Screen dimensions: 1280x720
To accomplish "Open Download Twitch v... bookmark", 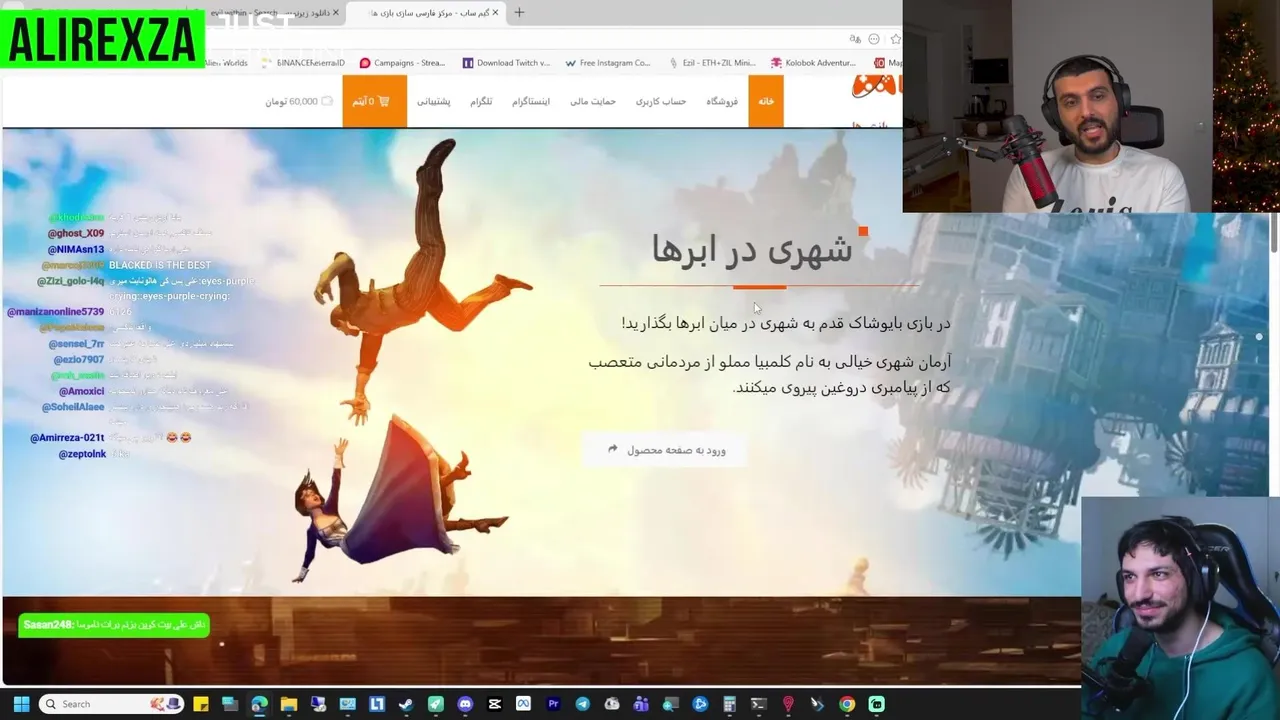I will pos(506,63).
